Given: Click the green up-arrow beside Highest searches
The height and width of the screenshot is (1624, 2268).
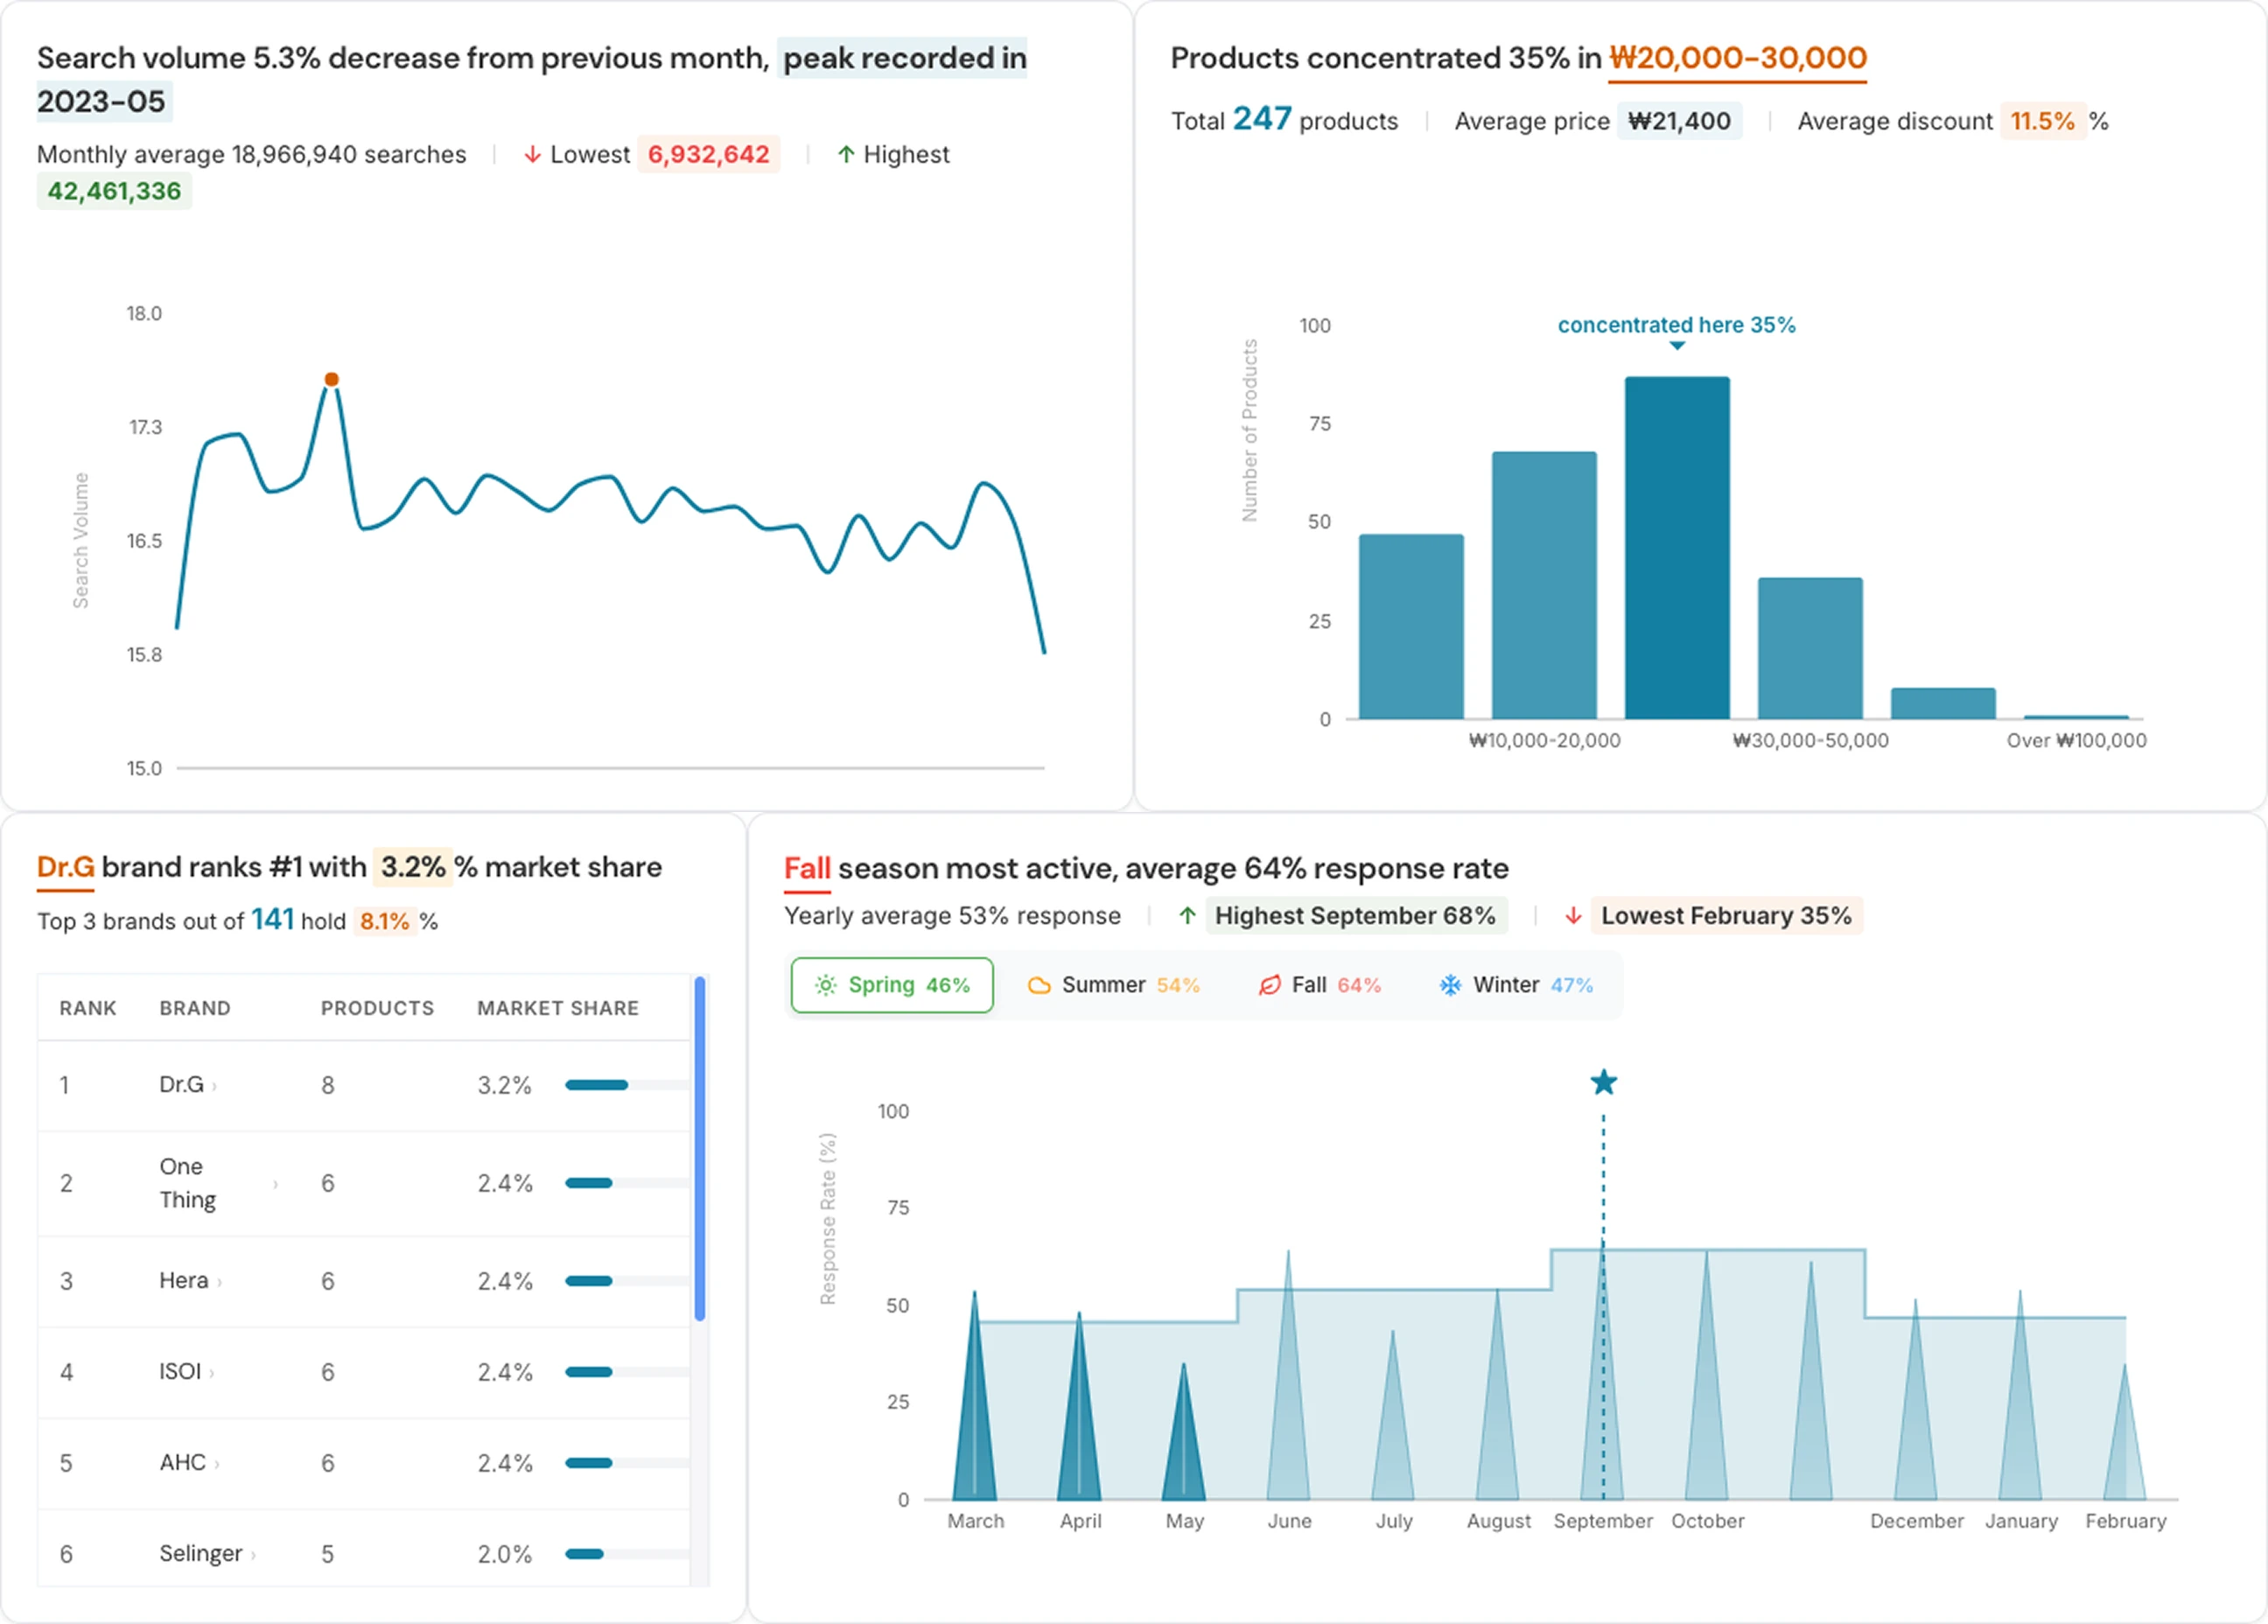Looking at the screenshot, I should point(845,155).
